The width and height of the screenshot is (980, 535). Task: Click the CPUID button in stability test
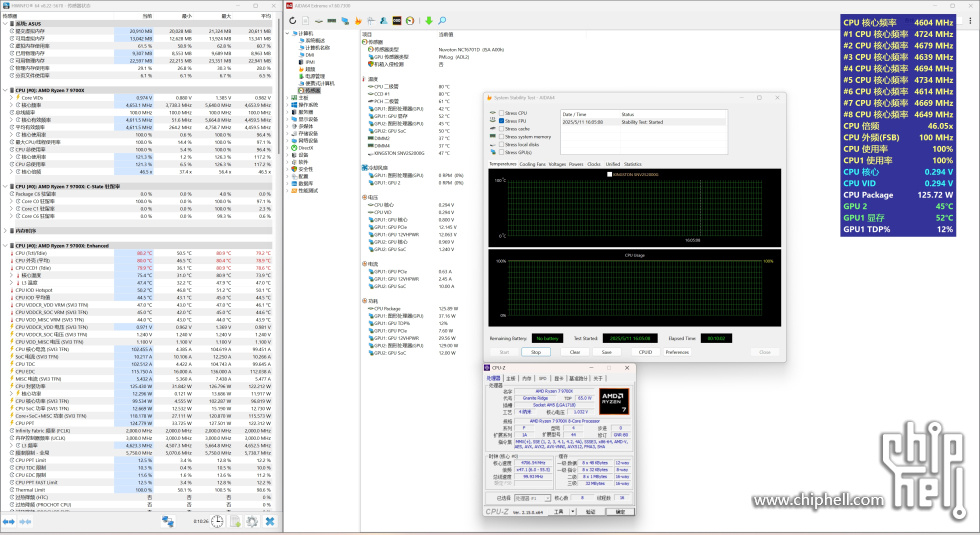click(645, 352)
